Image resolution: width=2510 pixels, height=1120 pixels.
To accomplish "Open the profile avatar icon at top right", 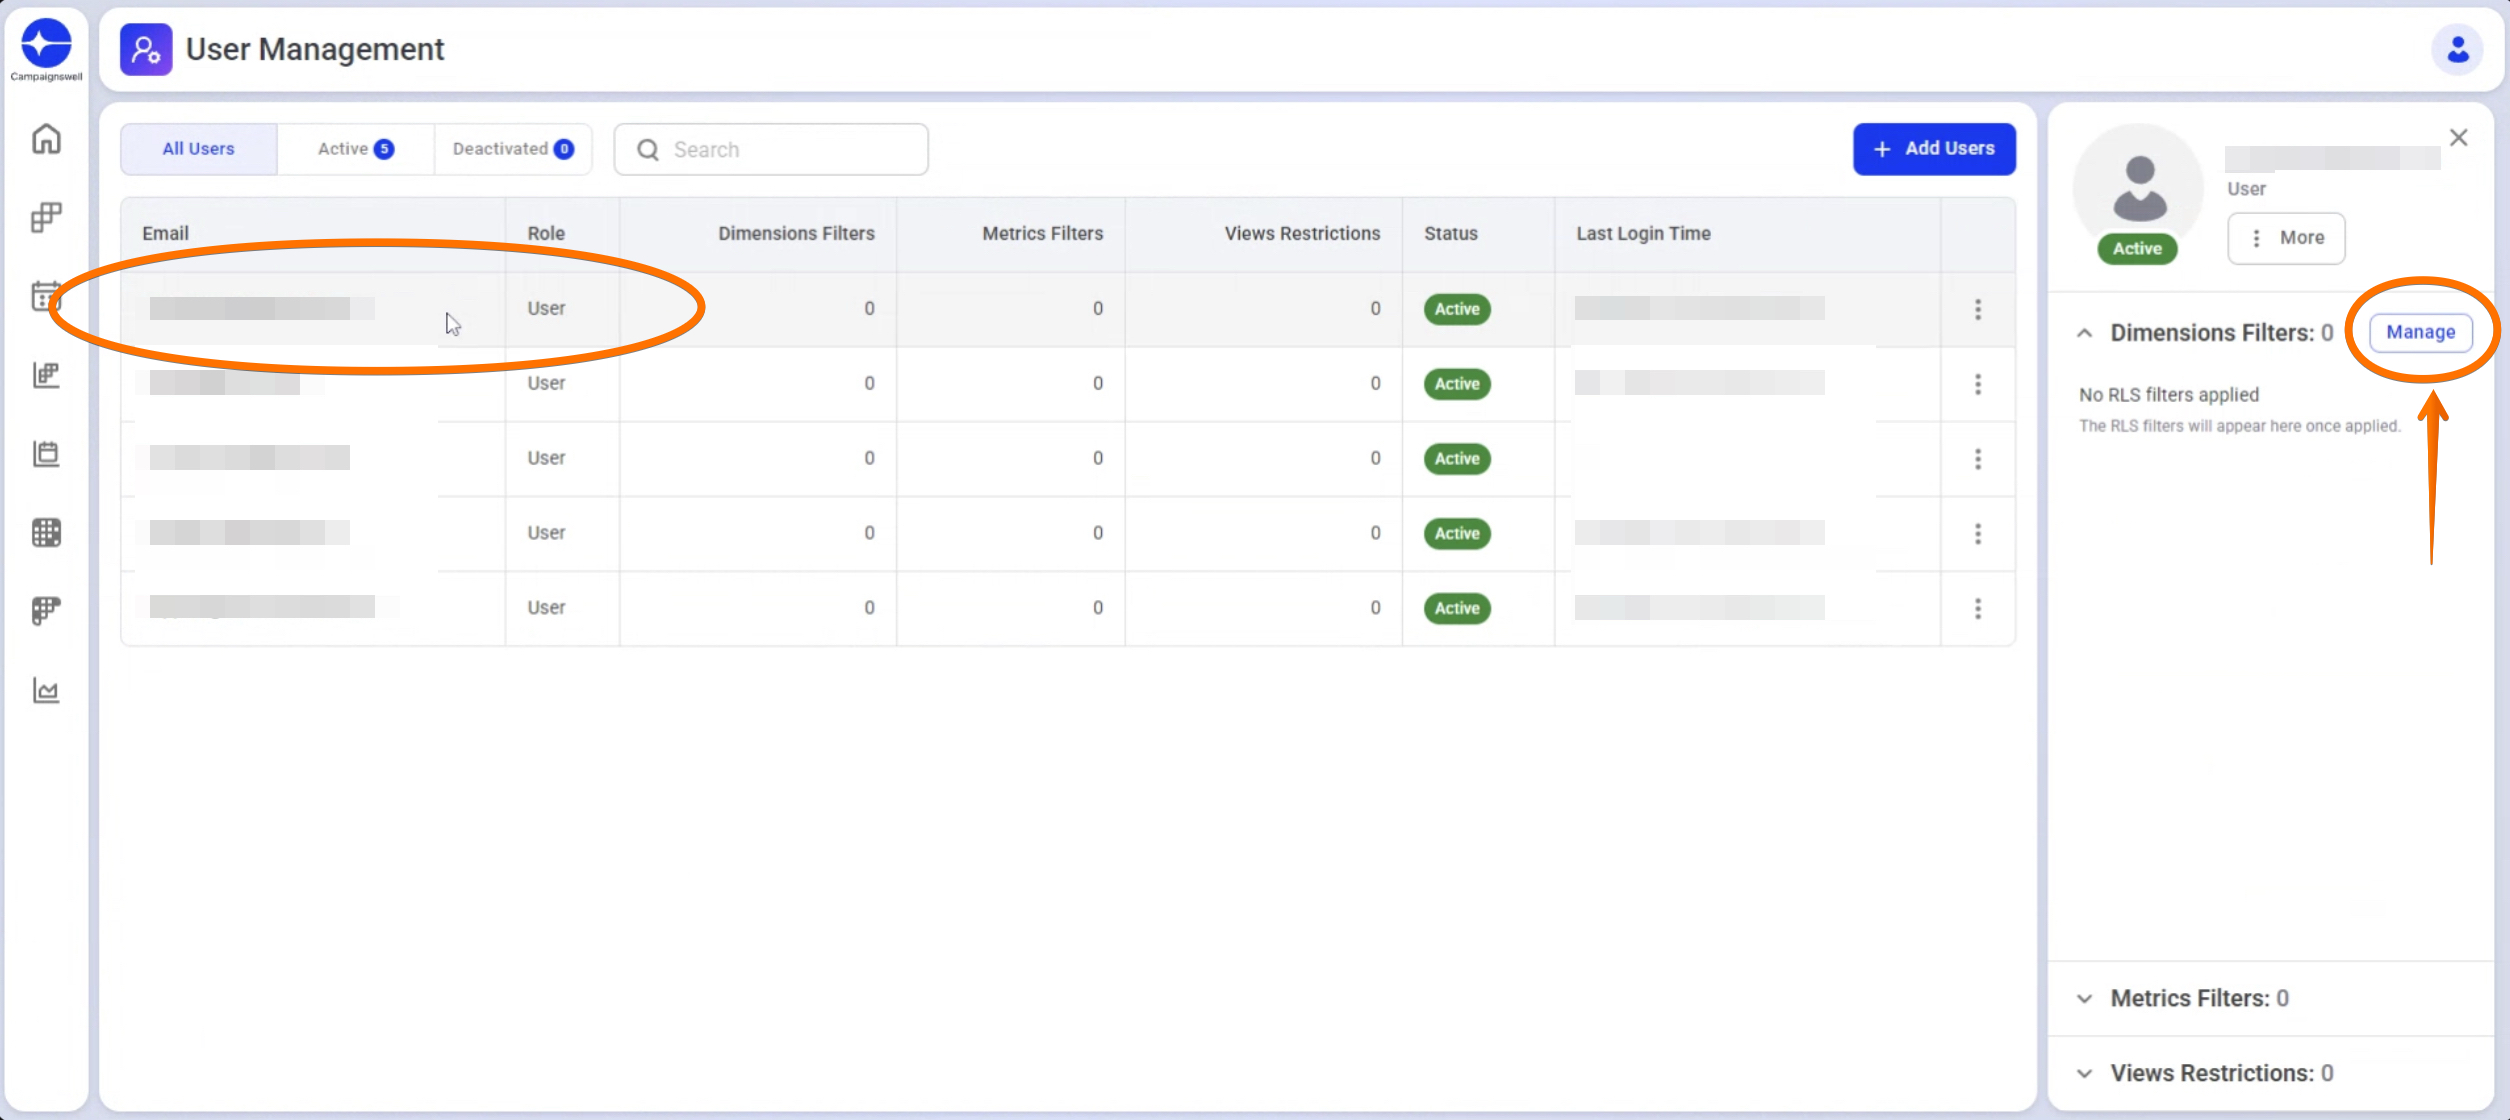I will (2457, 49).
